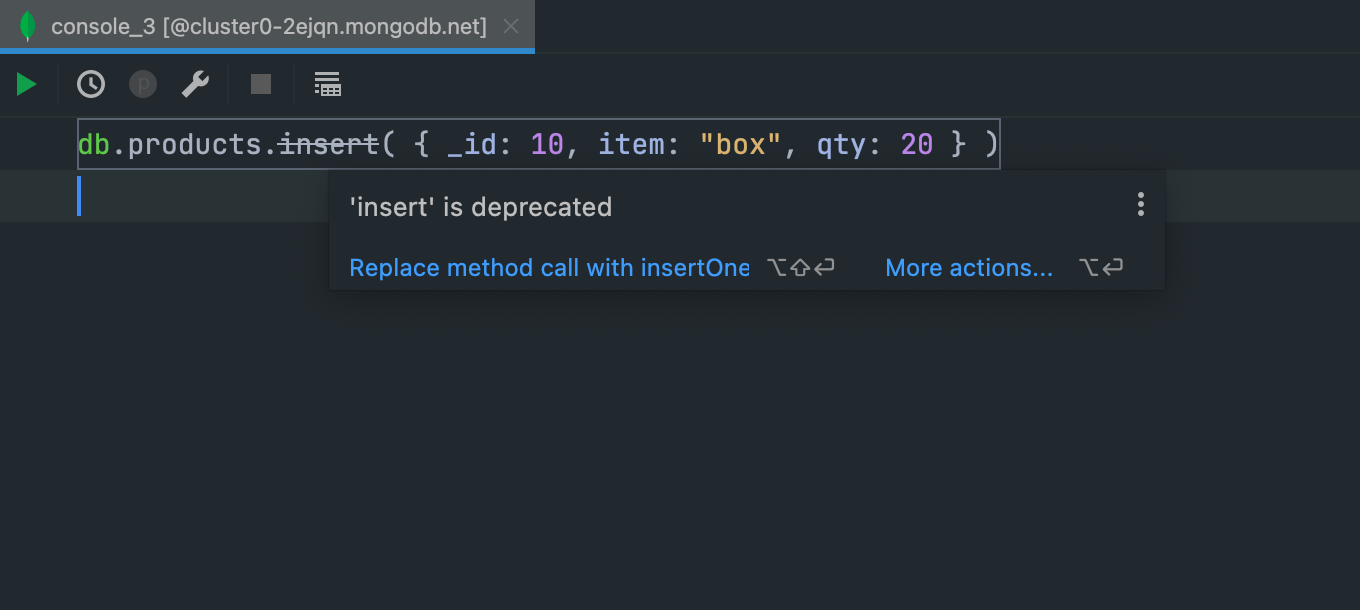Click the MongoDB leaf icon on the tab
The width and height of the screenshot is (1360, 610).
tap(28, 26)
